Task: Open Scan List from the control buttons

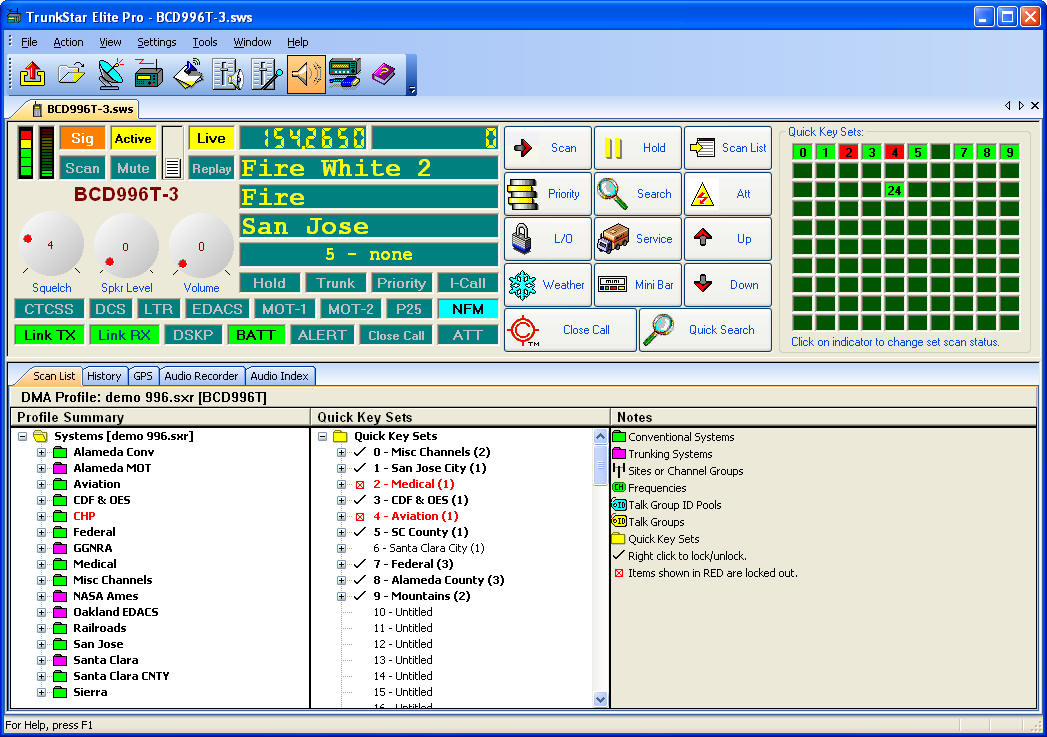Action: point(728,148)
